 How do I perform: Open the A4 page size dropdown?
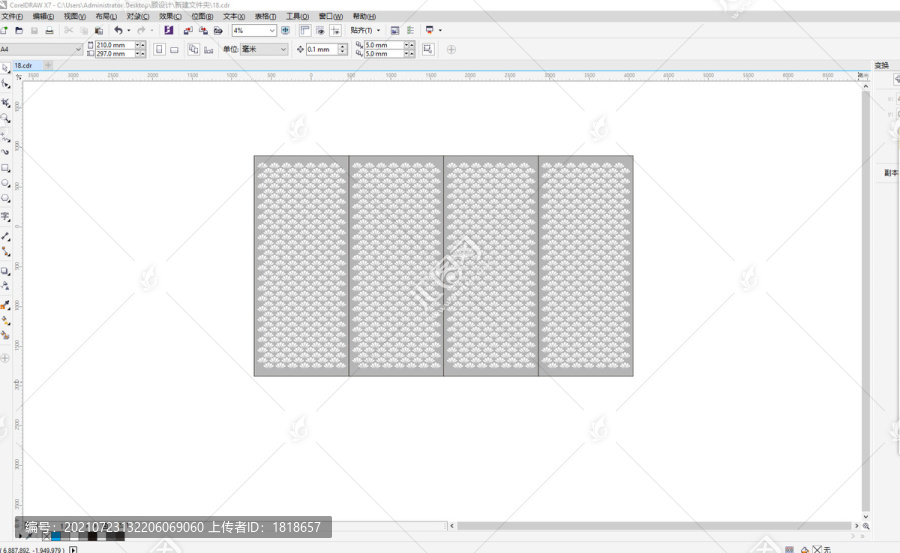(78, 49)
